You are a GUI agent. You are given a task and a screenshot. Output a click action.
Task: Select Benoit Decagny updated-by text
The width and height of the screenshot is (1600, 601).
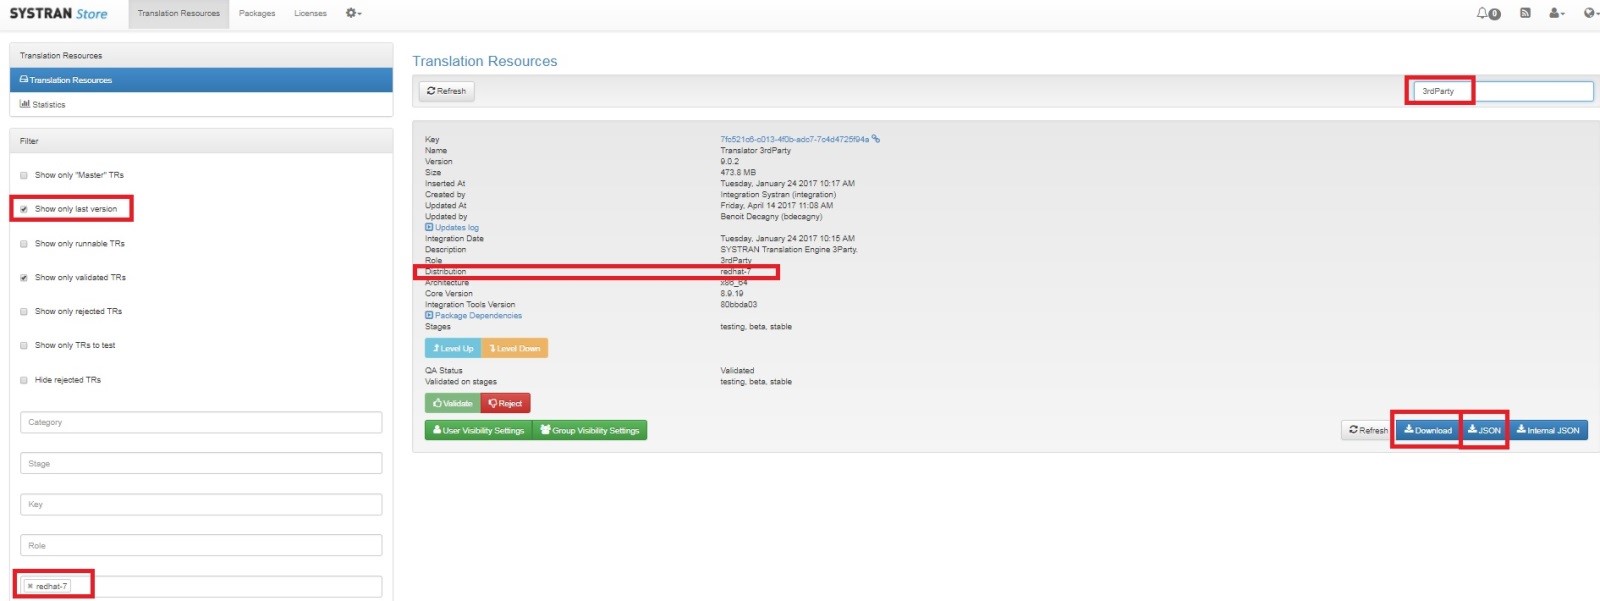click(x=771, y=216)
